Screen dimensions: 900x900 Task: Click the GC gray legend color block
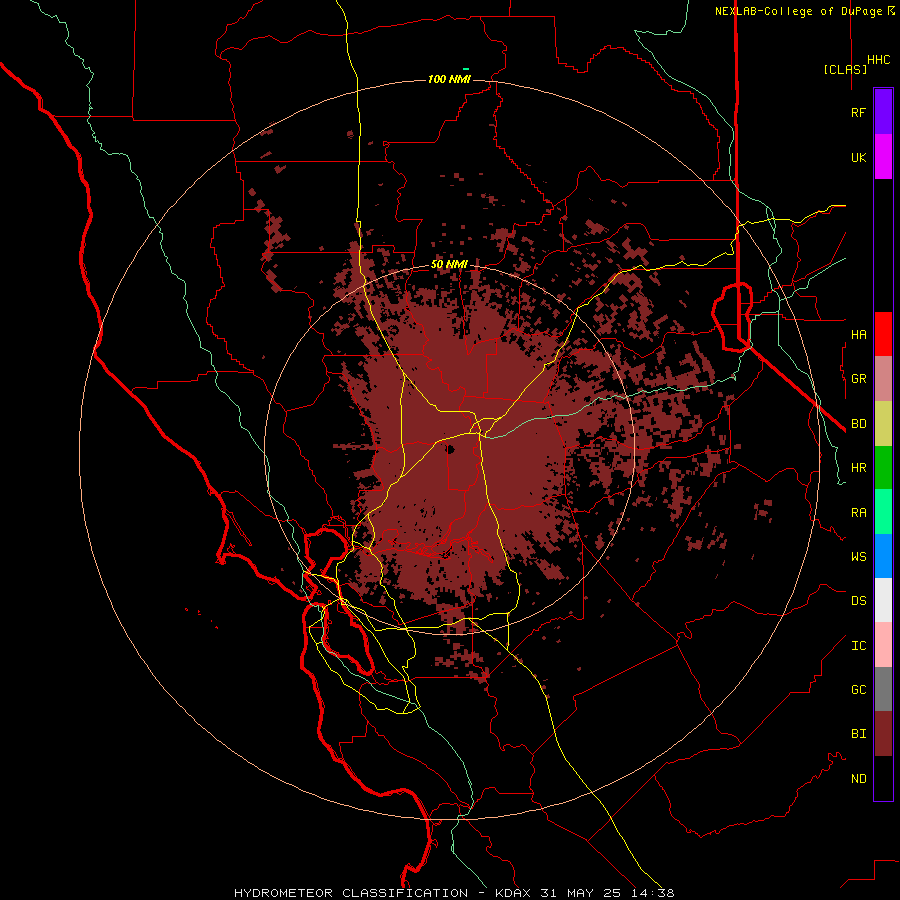pyautogui.click(x=883, y=689)
